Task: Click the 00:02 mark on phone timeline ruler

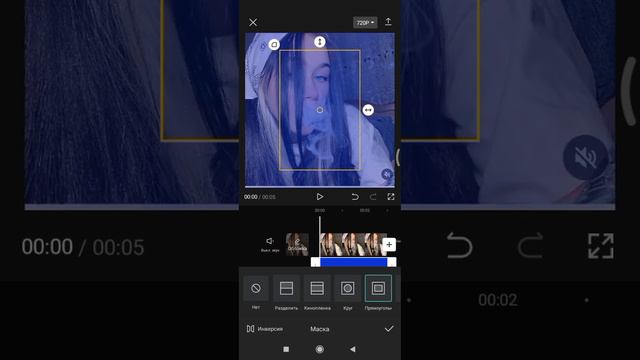Action: click(x=364, y=211)
